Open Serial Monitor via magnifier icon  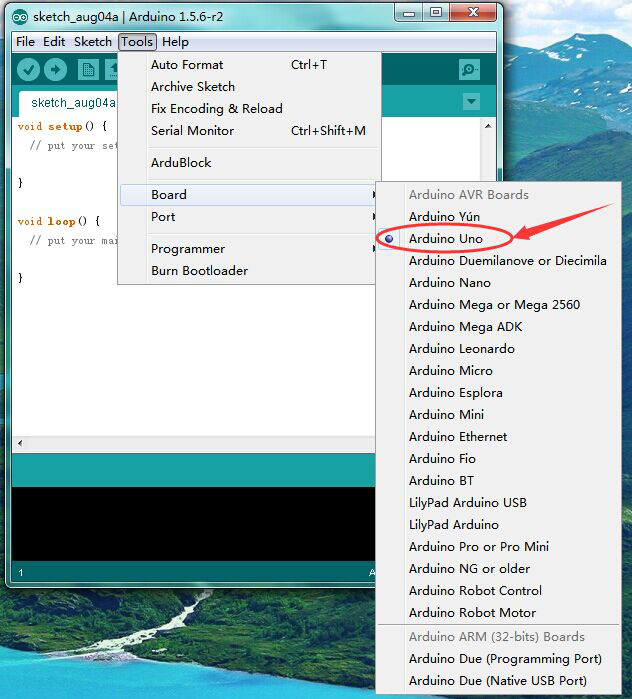point(469,69)
